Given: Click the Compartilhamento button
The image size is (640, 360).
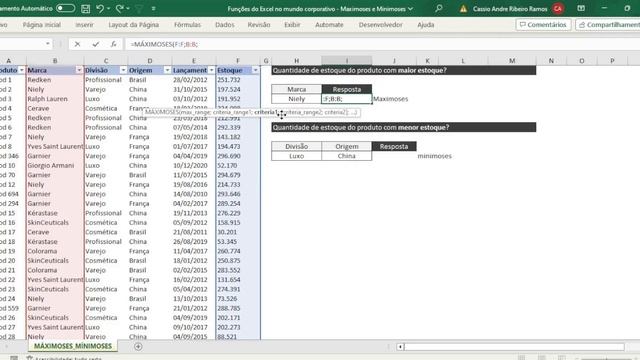Looking at the screenshot, I should (608, 25).
